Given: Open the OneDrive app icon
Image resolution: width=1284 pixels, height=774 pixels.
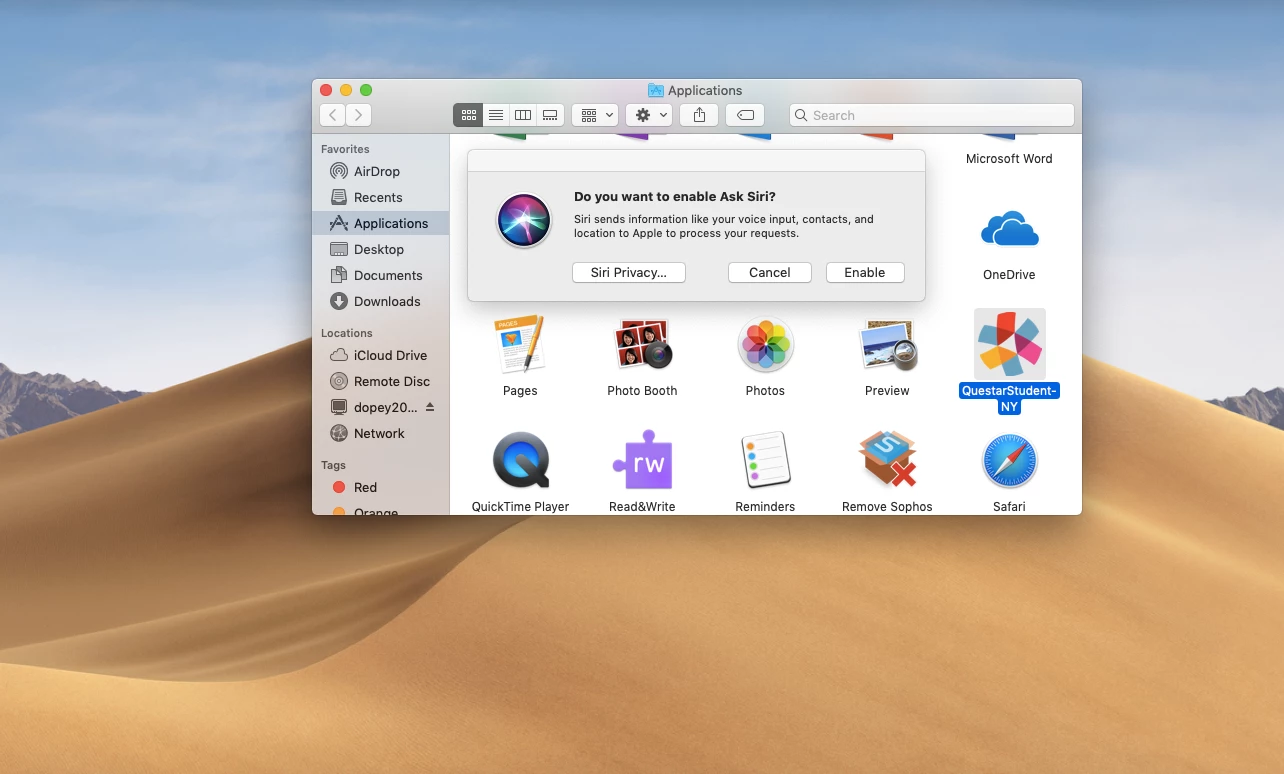Looking at the screenshot, I should (1009, 230).
